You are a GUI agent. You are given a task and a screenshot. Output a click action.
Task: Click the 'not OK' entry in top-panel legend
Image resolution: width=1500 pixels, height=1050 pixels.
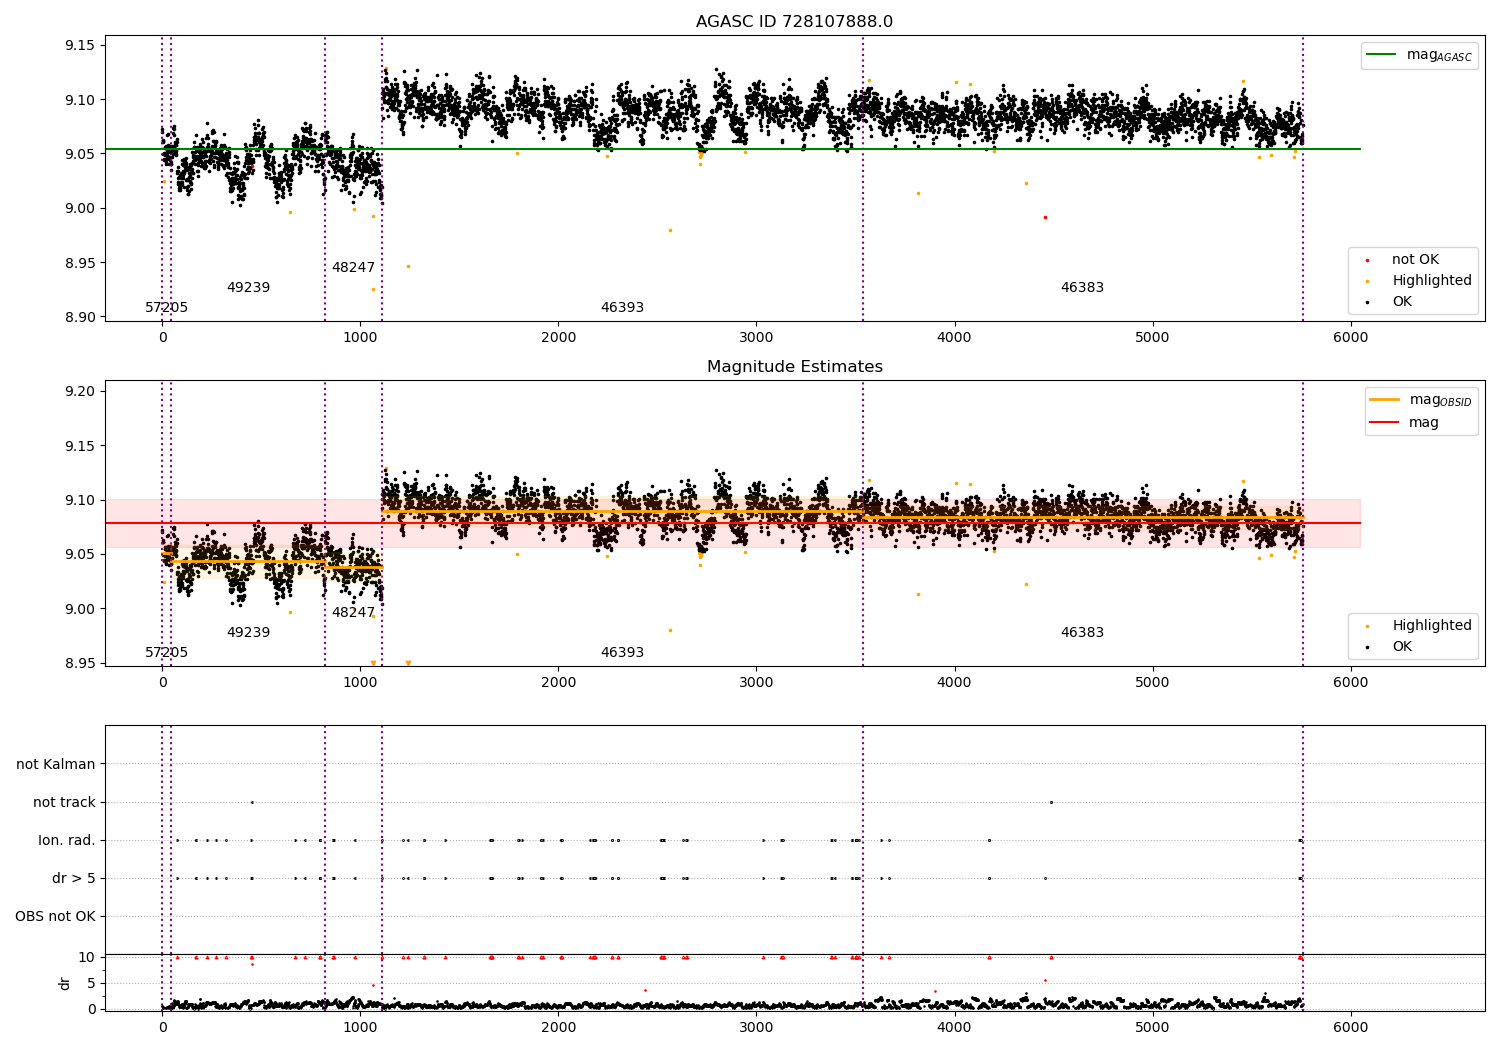(1415, 260)
